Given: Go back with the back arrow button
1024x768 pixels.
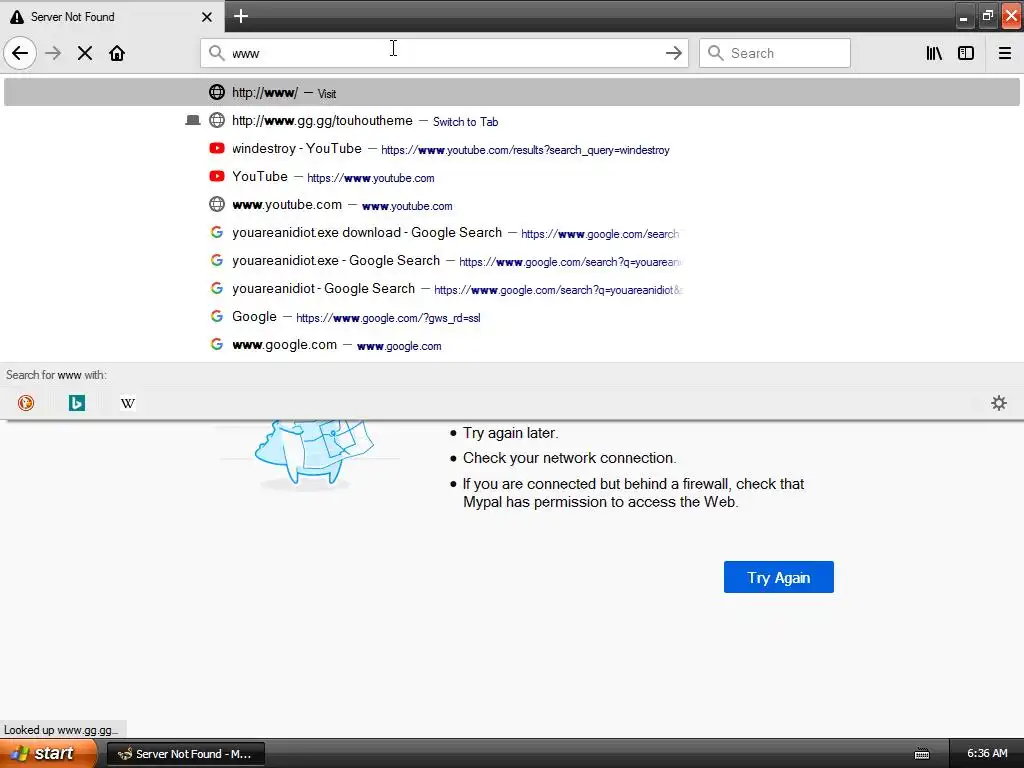Looking at the screenshot, I should coord(20,53).
